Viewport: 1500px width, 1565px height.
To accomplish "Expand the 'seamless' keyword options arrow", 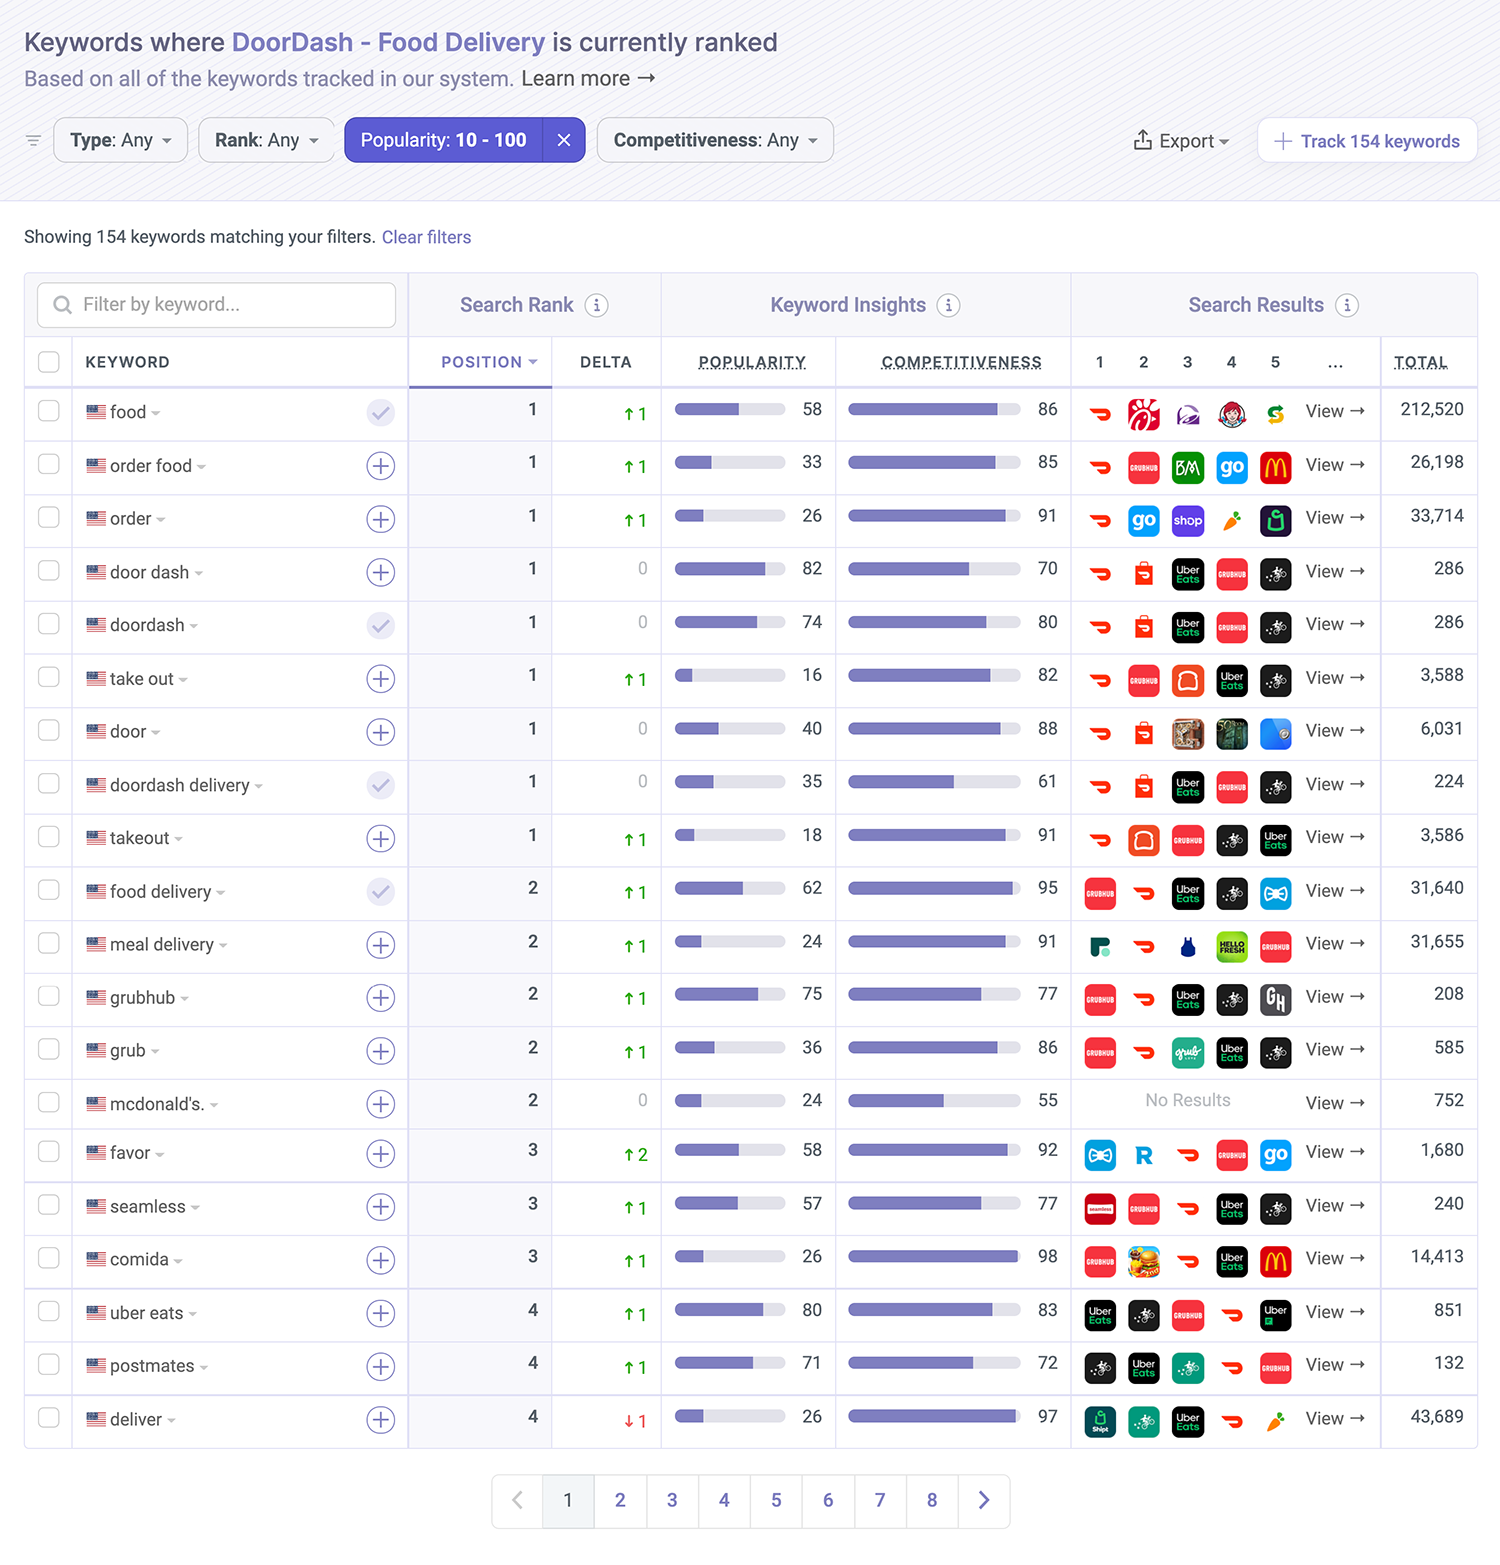I will coord(195,1208).
